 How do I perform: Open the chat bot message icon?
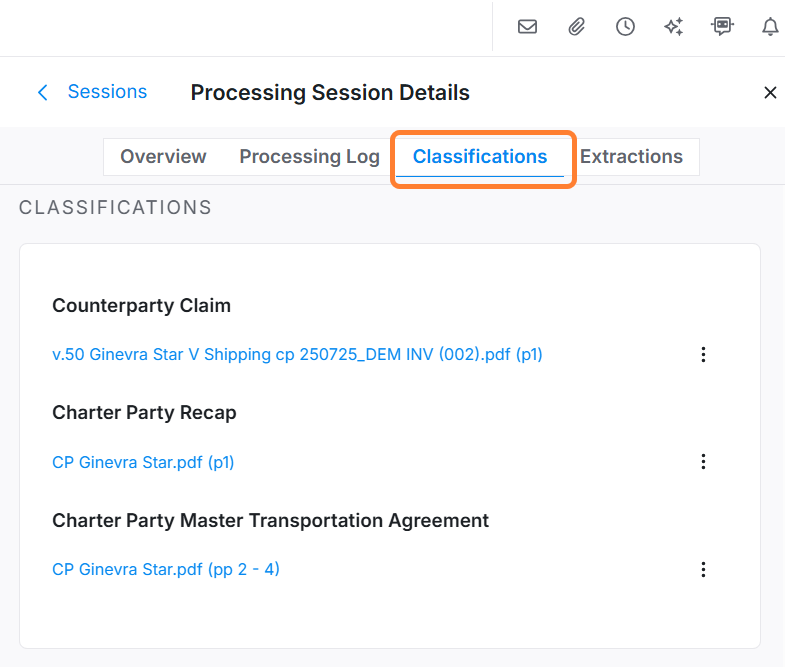[x=722, y=27]
